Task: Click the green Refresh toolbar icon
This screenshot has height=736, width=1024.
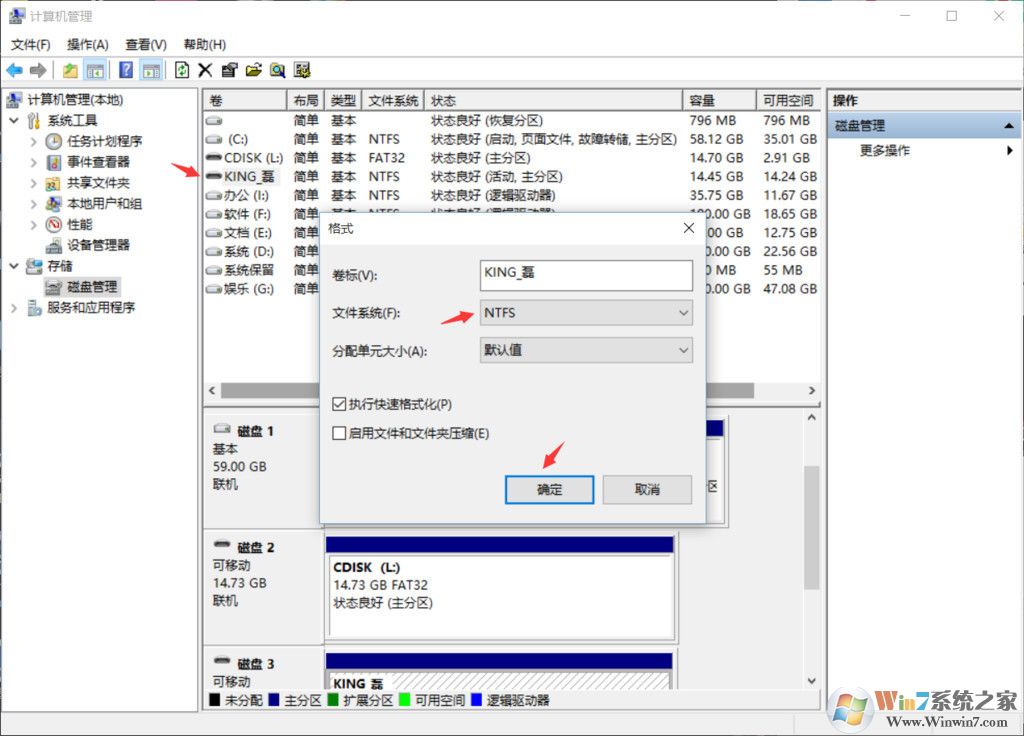Action: click(x=182, y=70)
